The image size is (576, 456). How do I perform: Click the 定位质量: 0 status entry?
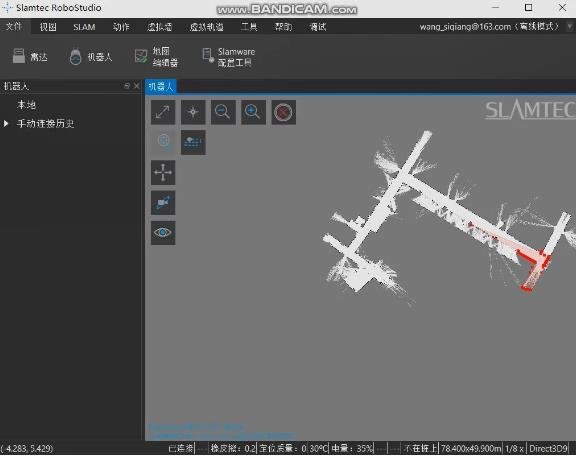(x=283, y=449)
